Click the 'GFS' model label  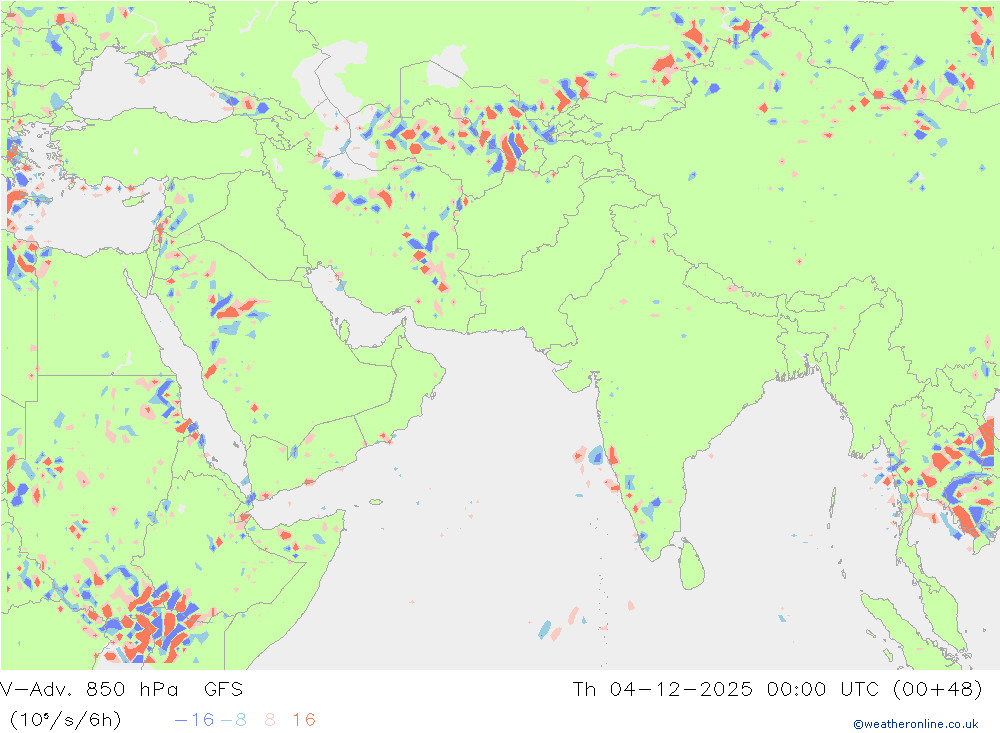point(223,689)
